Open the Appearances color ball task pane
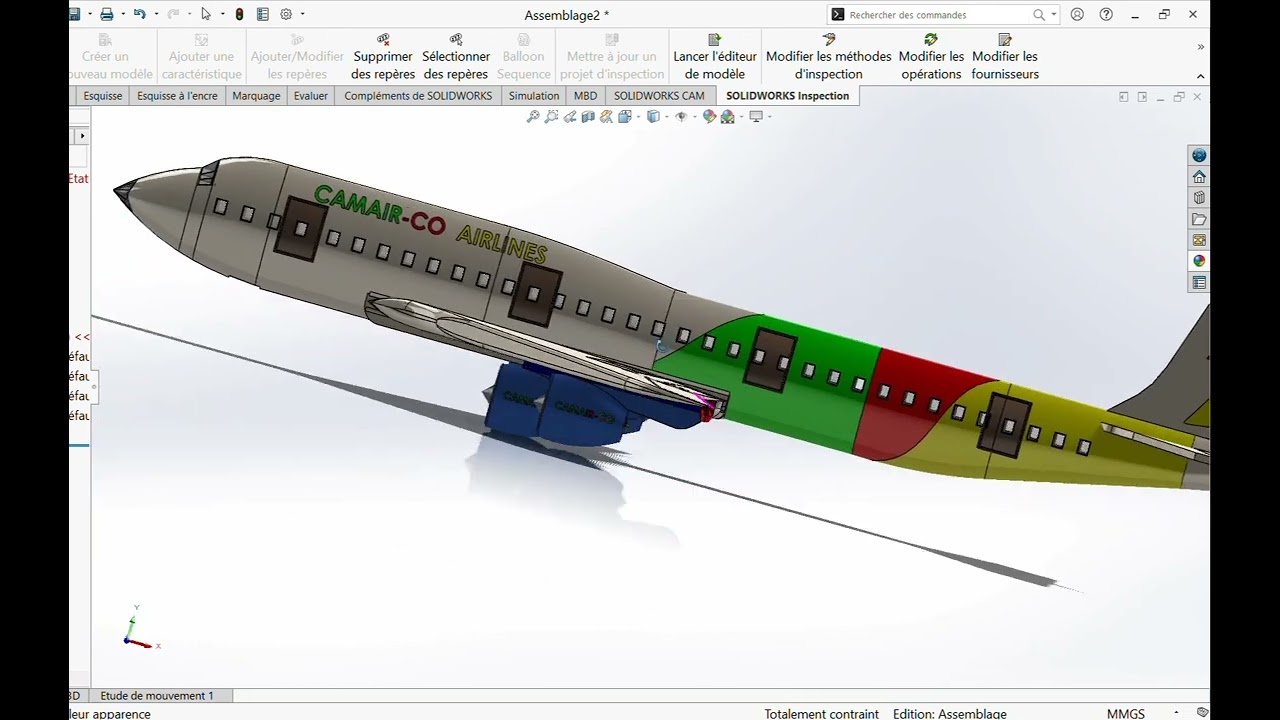The width and height of the screenshot is (1280, 720). point(1199,261)
